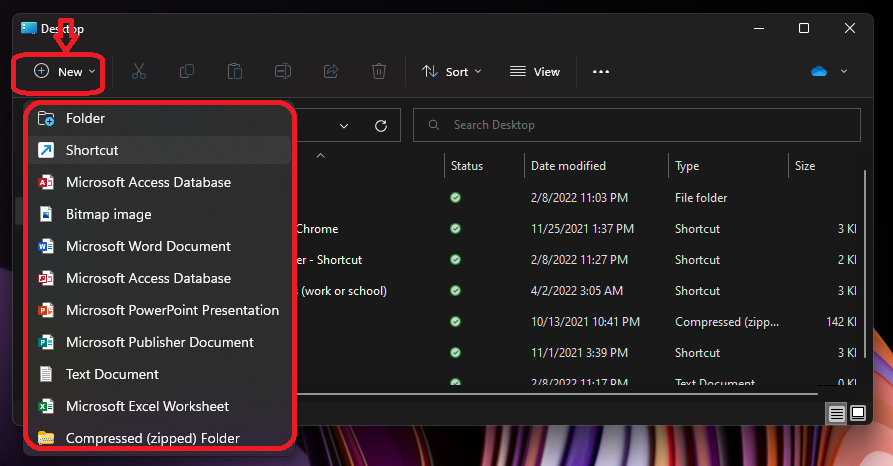This screenshot has width=893, height=466.
Task: Choose the first Microsoft Access Database entry
Action: [160, 182]
